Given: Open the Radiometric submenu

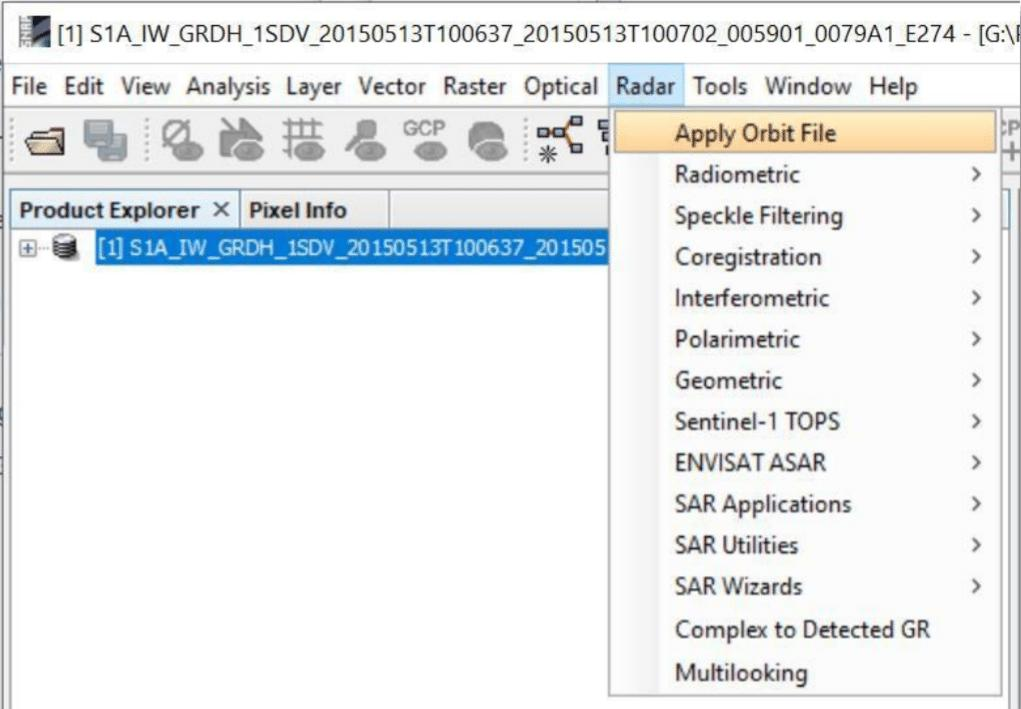Looking at the screenshot, I should 805,174.
